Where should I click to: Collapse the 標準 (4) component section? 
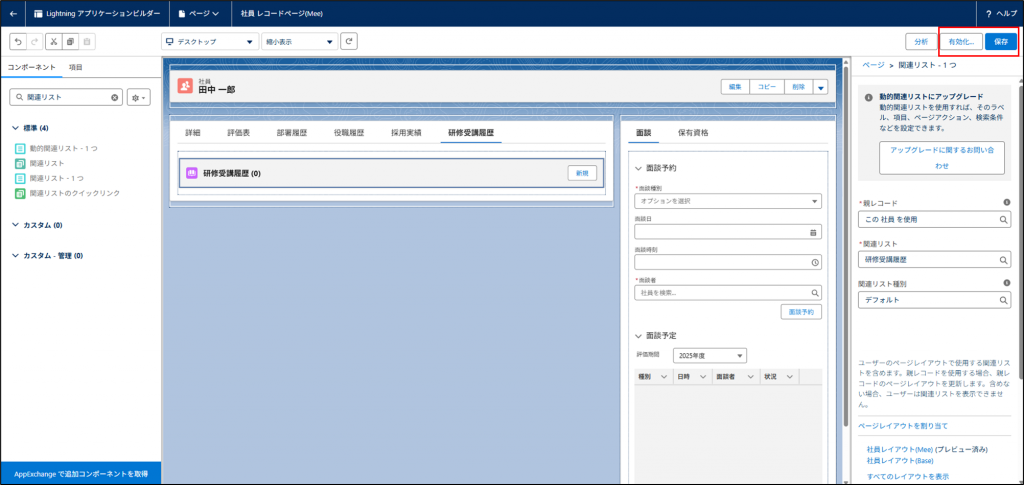tap(15, 128)
